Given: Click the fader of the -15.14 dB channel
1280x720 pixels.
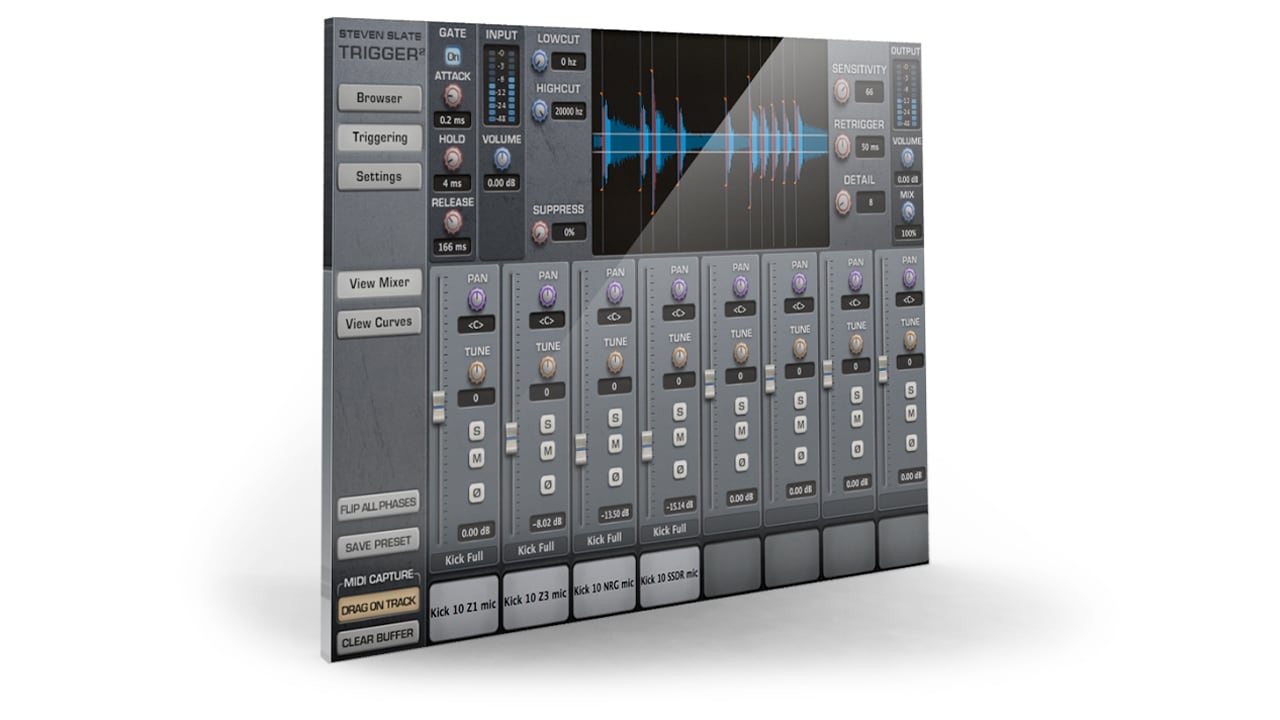Looking at the screenshot, I should [646, 446].
